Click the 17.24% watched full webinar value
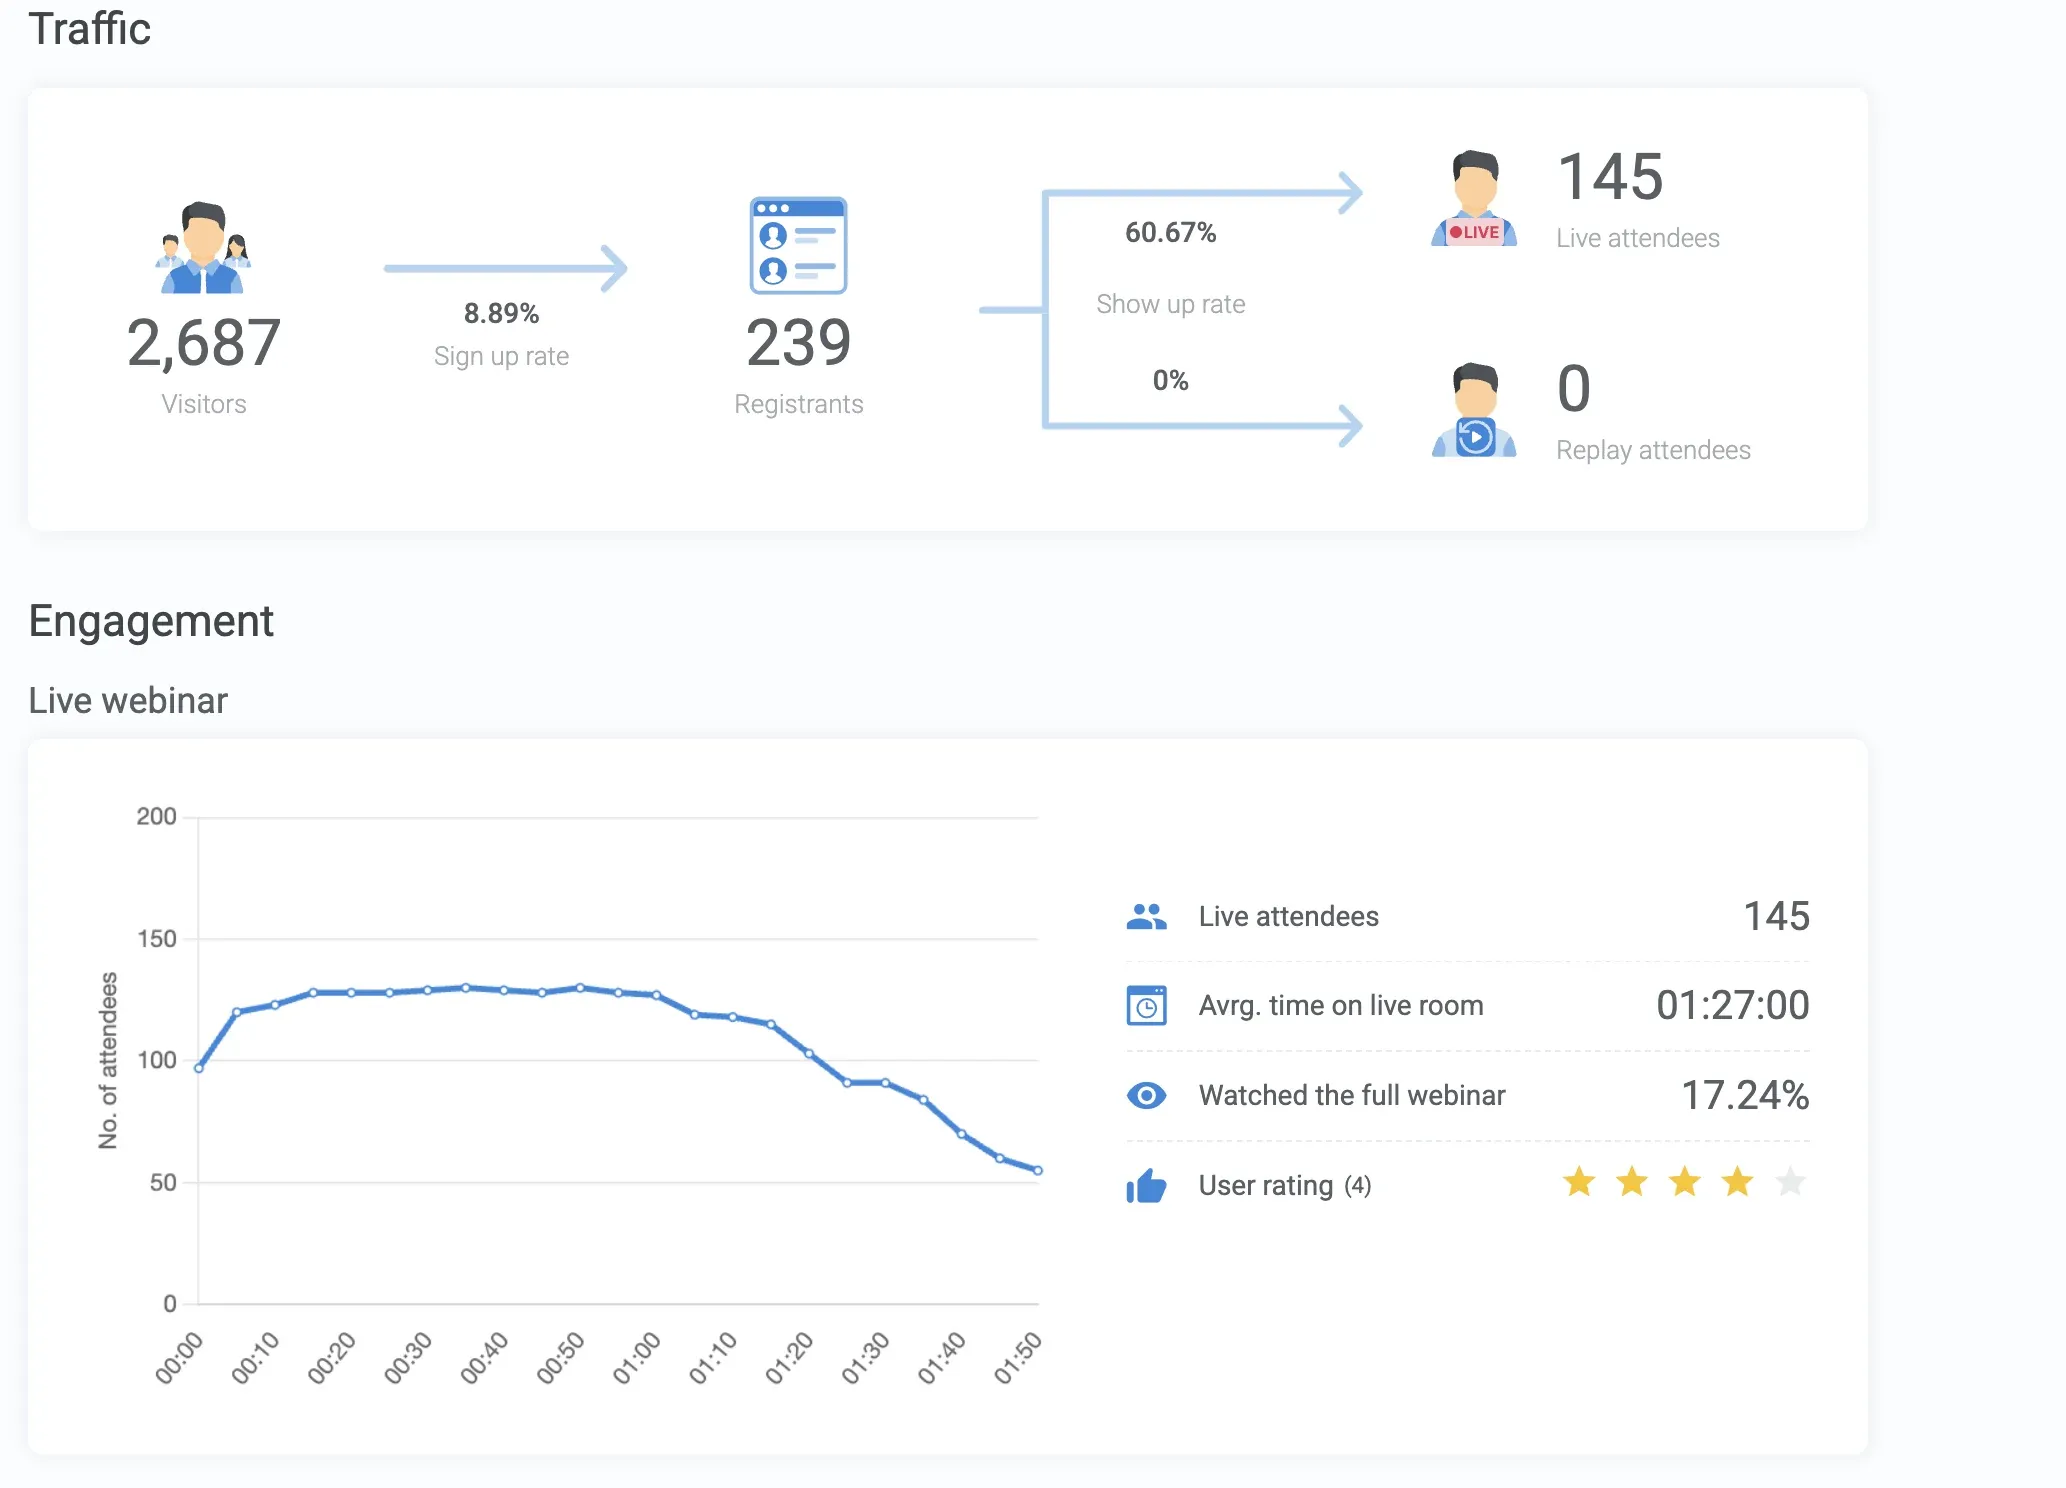The height and width of the screenshot is (1488, 2066). pyautogui.click(x=1745, y=1095)
